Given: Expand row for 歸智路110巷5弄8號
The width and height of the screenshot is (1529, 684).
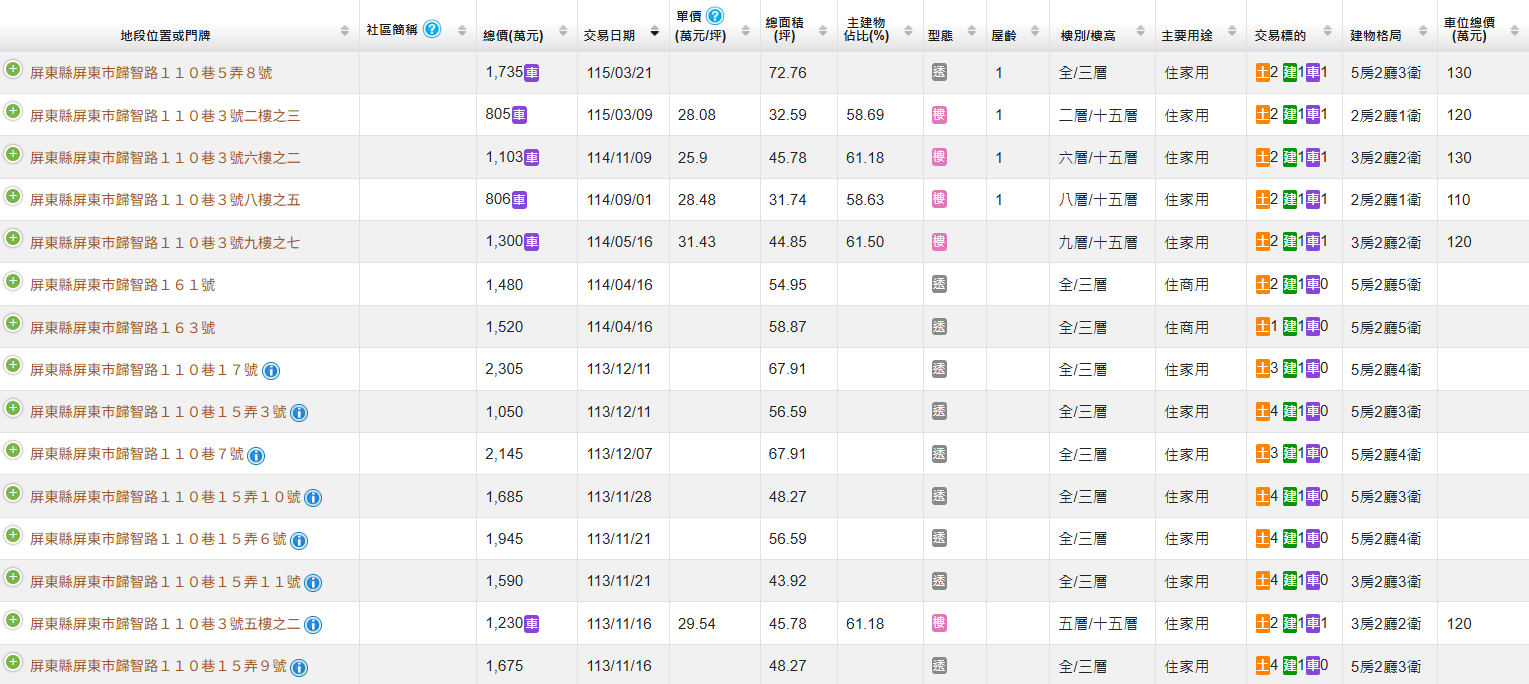Looking at the screenshot, I should [13, 70].
